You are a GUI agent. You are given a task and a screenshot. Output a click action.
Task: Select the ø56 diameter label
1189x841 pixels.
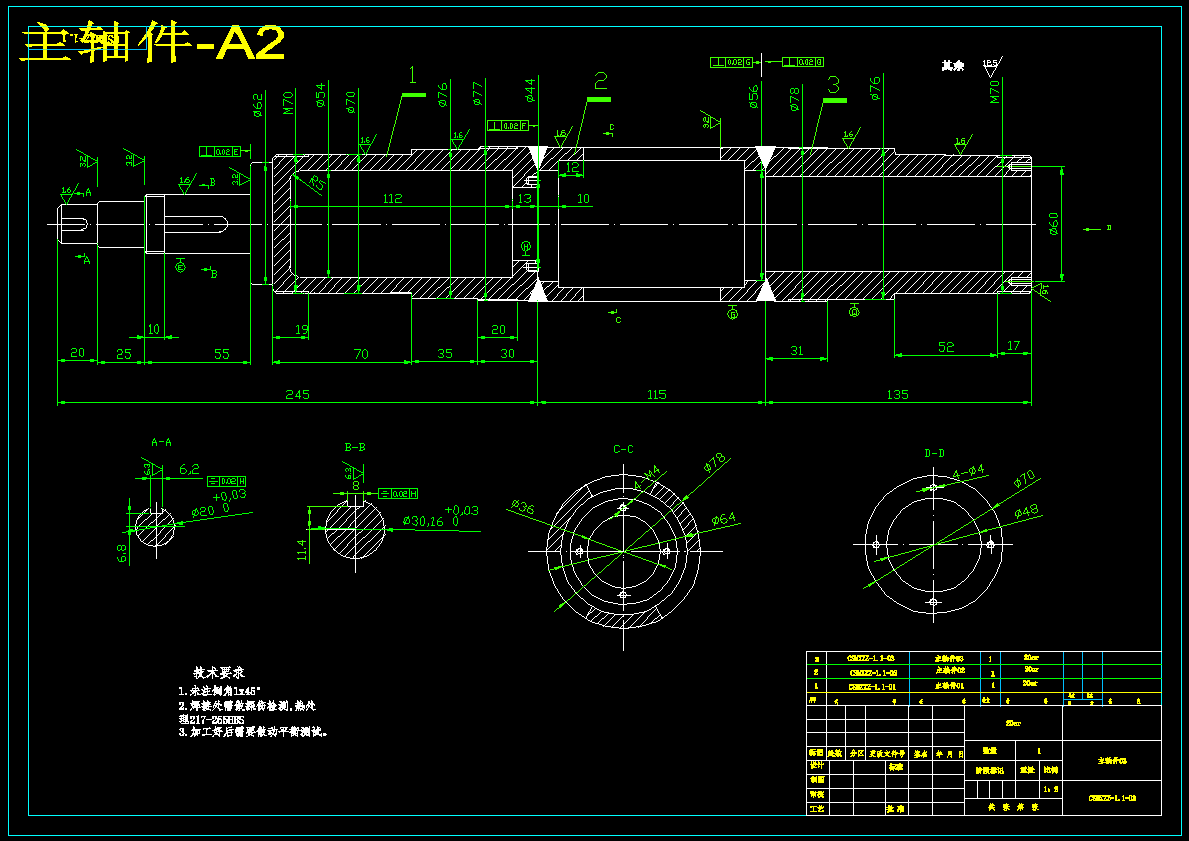(753, 97)
